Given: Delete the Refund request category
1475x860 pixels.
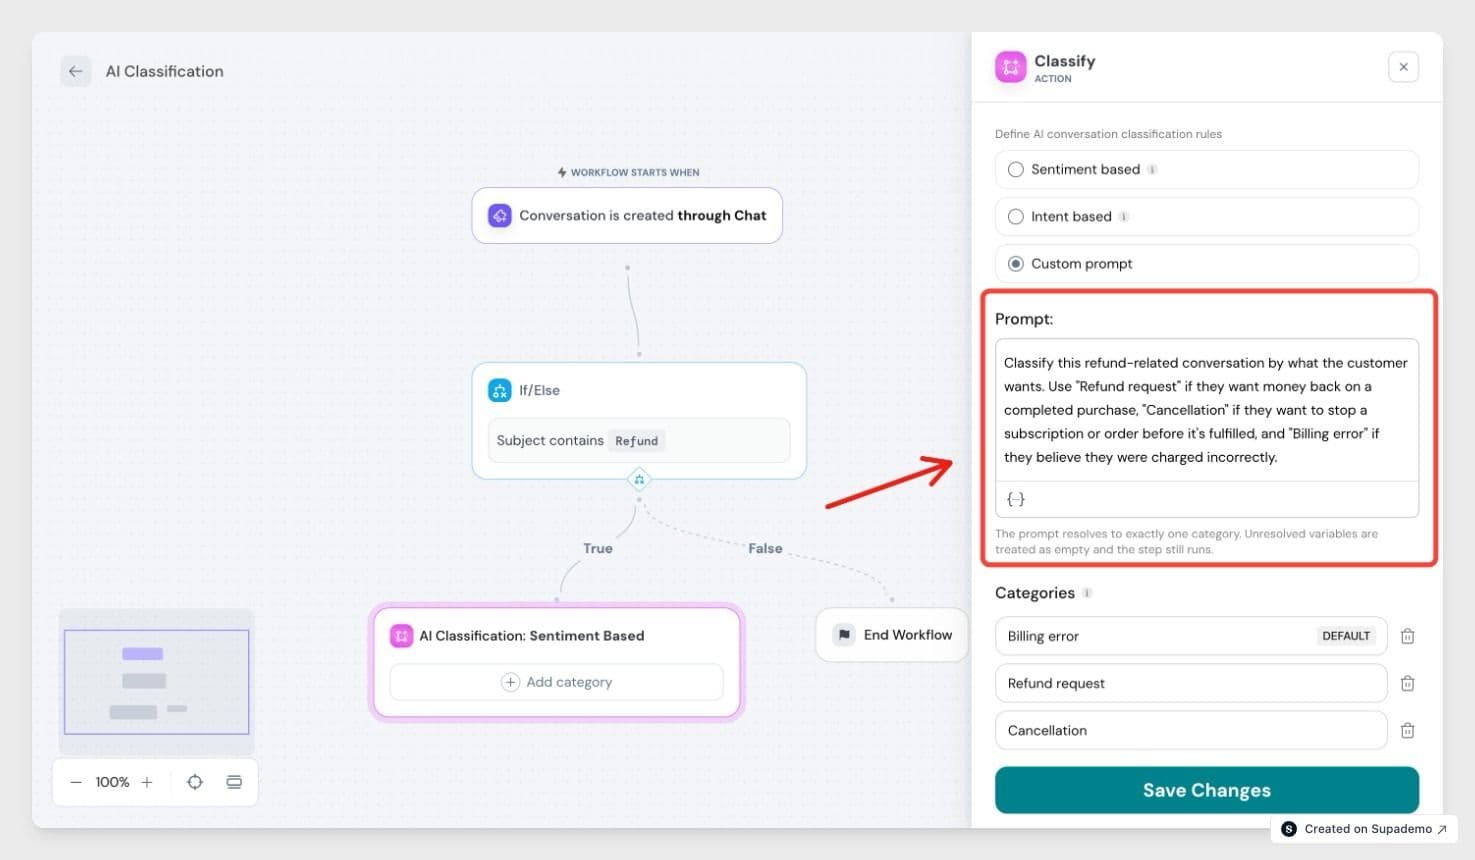Looking at the screenshot, I should (1407, 683).
